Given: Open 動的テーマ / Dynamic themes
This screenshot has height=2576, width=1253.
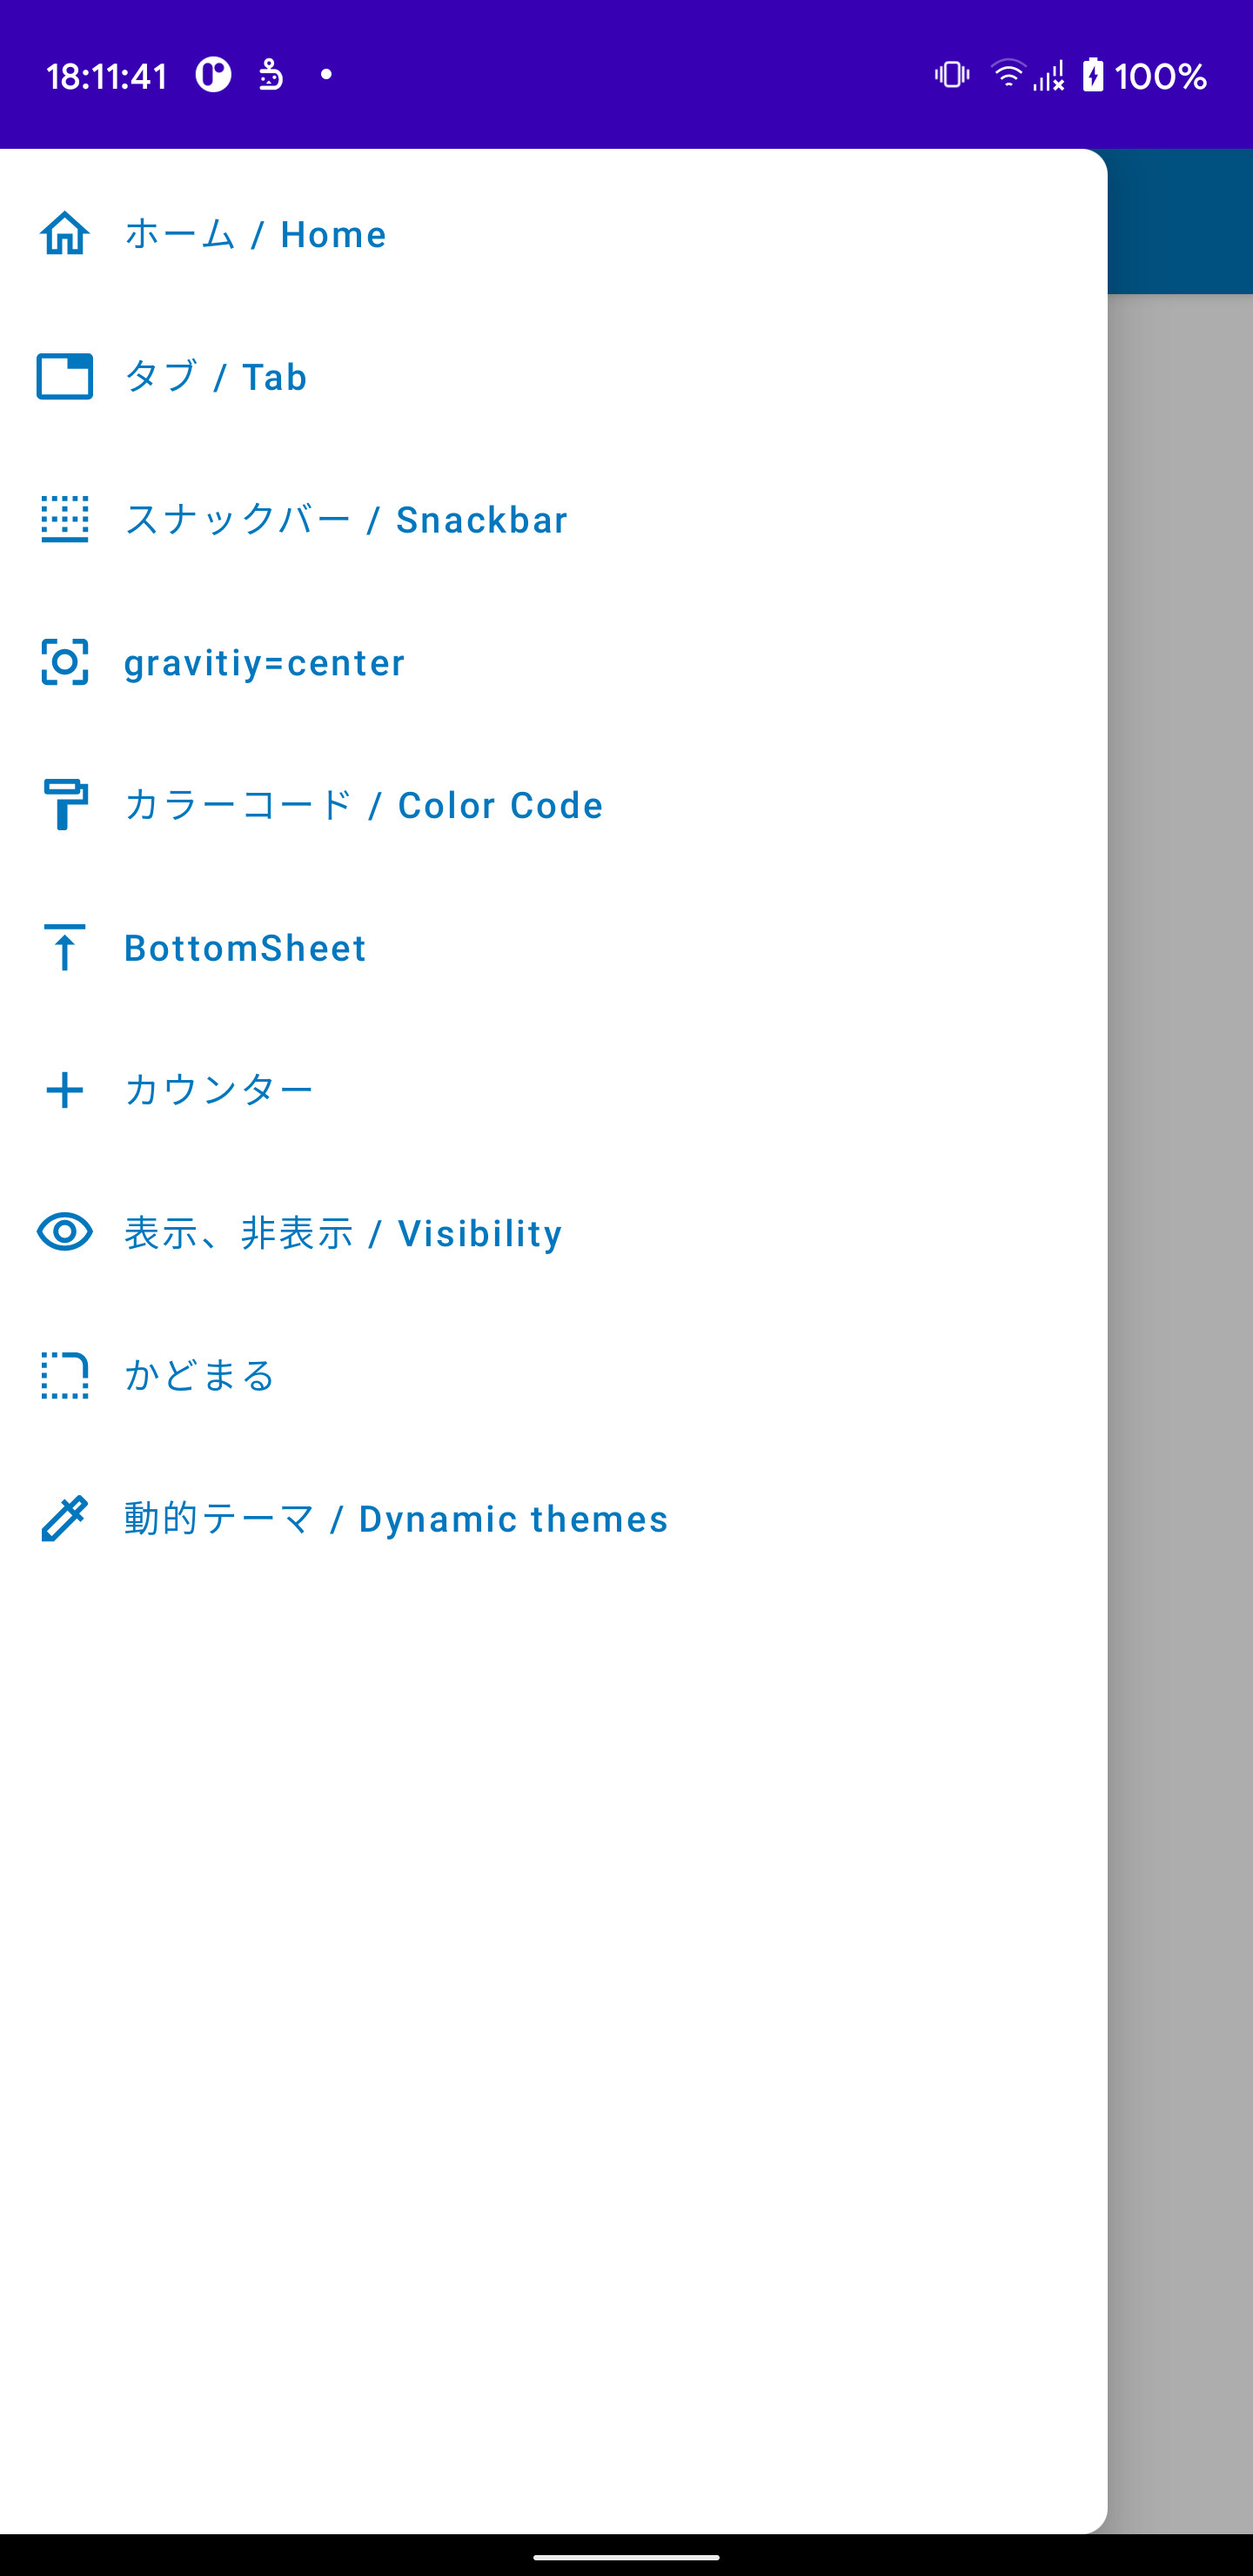Looking at the screenshot, I should click(x=395, y=1518).
